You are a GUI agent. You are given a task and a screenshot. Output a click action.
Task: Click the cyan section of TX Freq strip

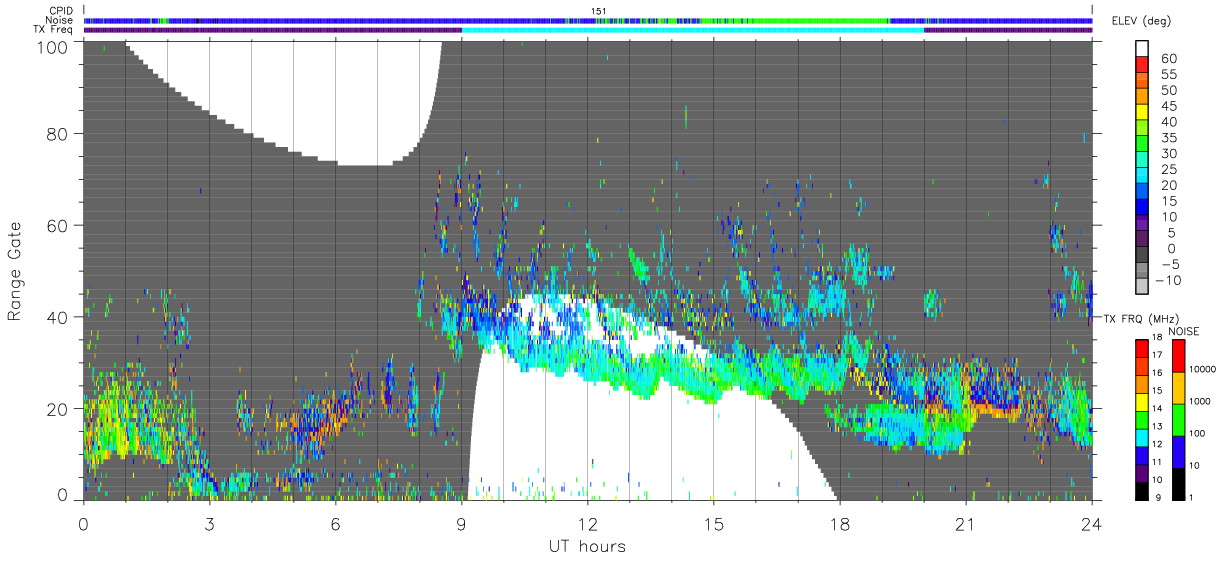693,30
